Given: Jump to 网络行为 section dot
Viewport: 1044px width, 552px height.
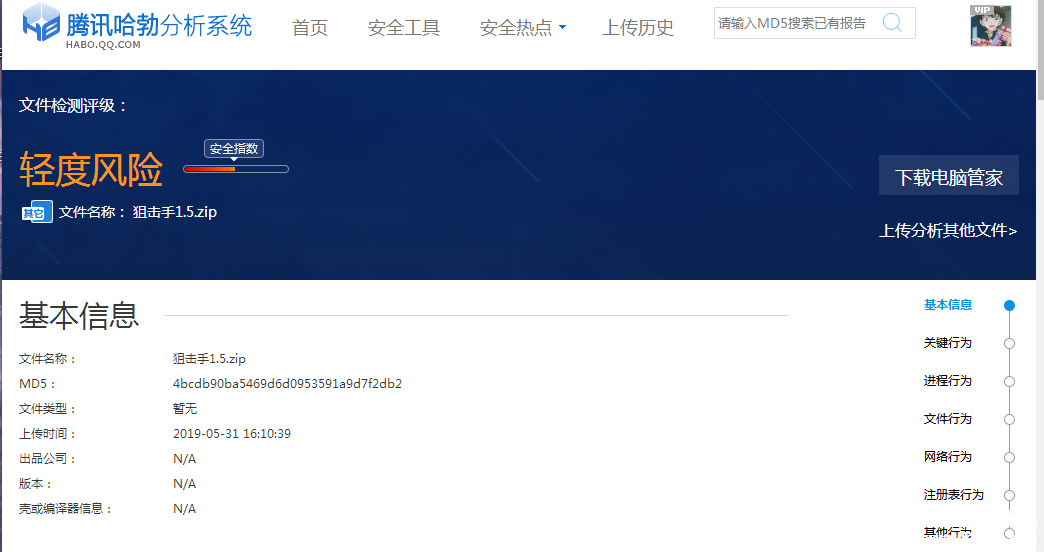Looking at the screenshot, I should coord(1009,458).
